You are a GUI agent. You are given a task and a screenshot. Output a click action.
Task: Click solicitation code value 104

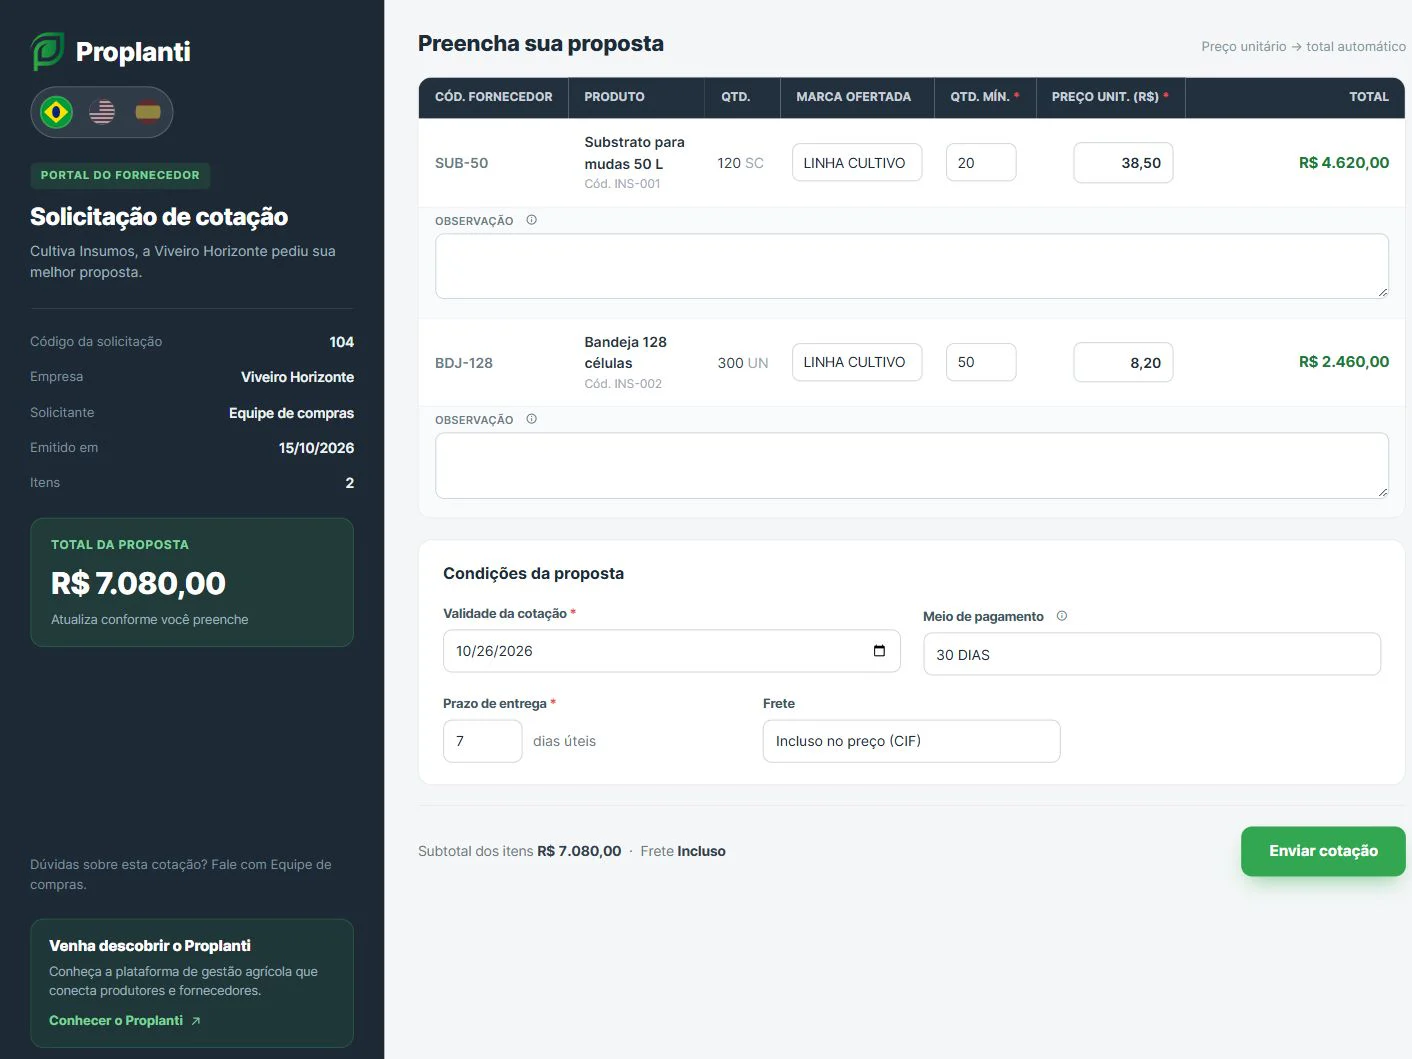[x=342, y=342]
